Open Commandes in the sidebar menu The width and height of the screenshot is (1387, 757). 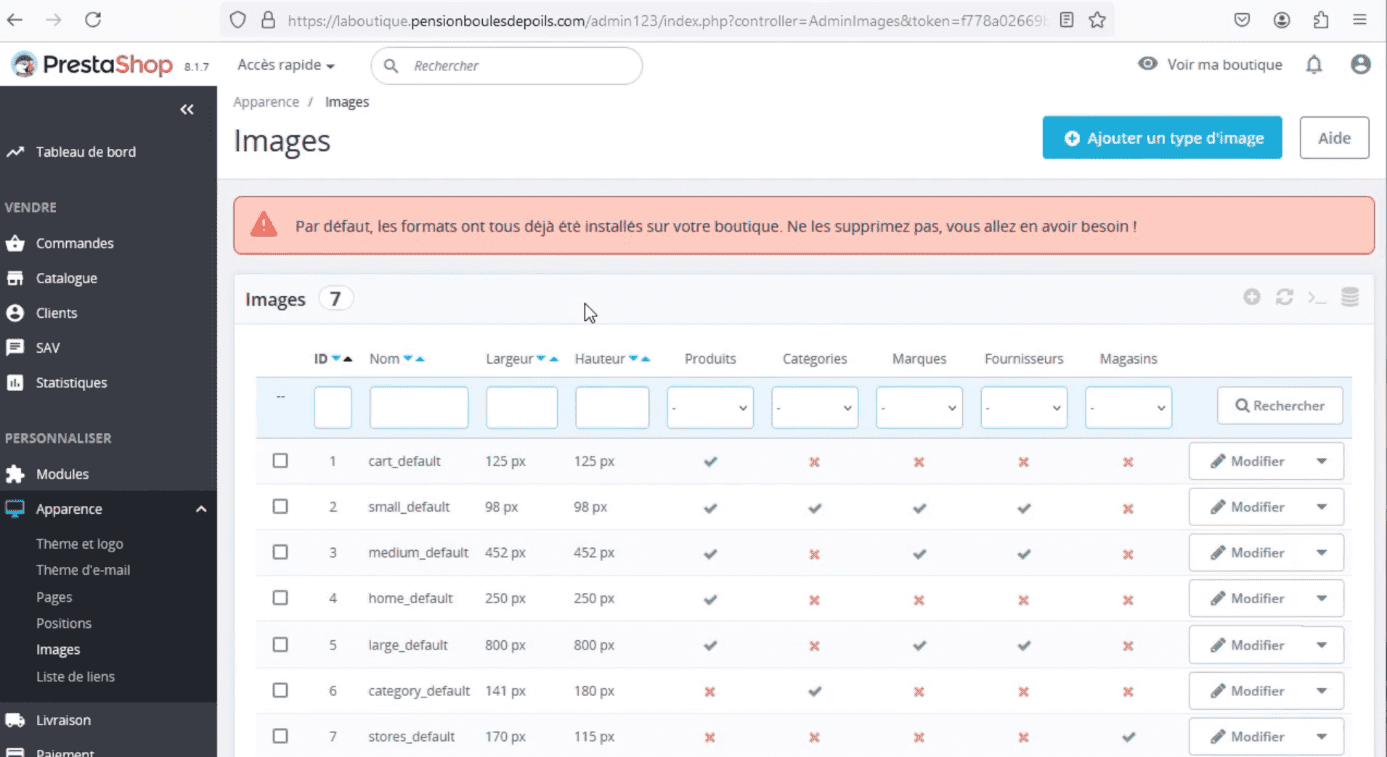click(75, 243)
